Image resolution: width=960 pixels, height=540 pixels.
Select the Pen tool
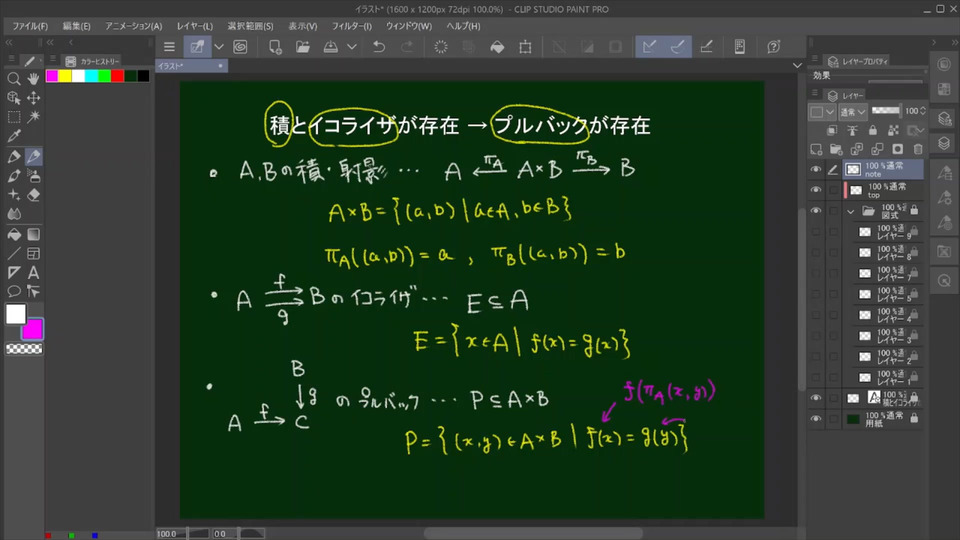pyautogui.click(x=13, y=157)
